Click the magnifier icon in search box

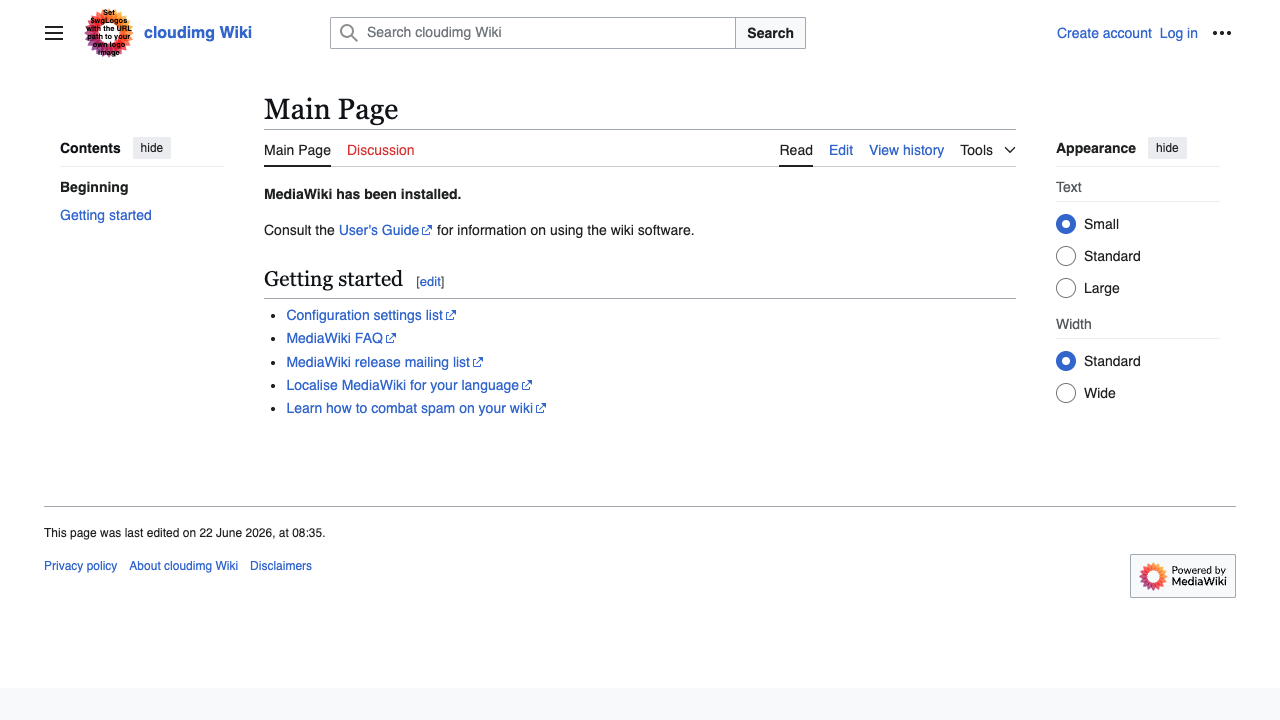348,33
